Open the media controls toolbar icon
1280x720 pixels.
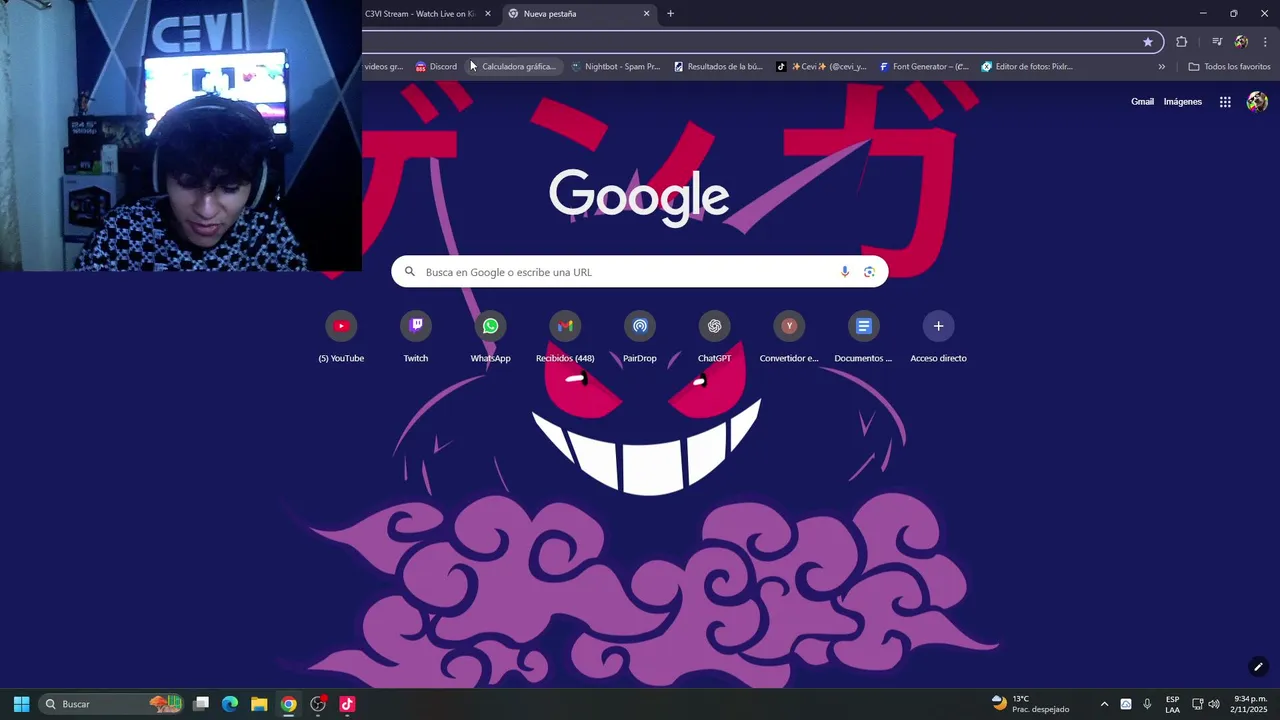[x=1217, y=42]
